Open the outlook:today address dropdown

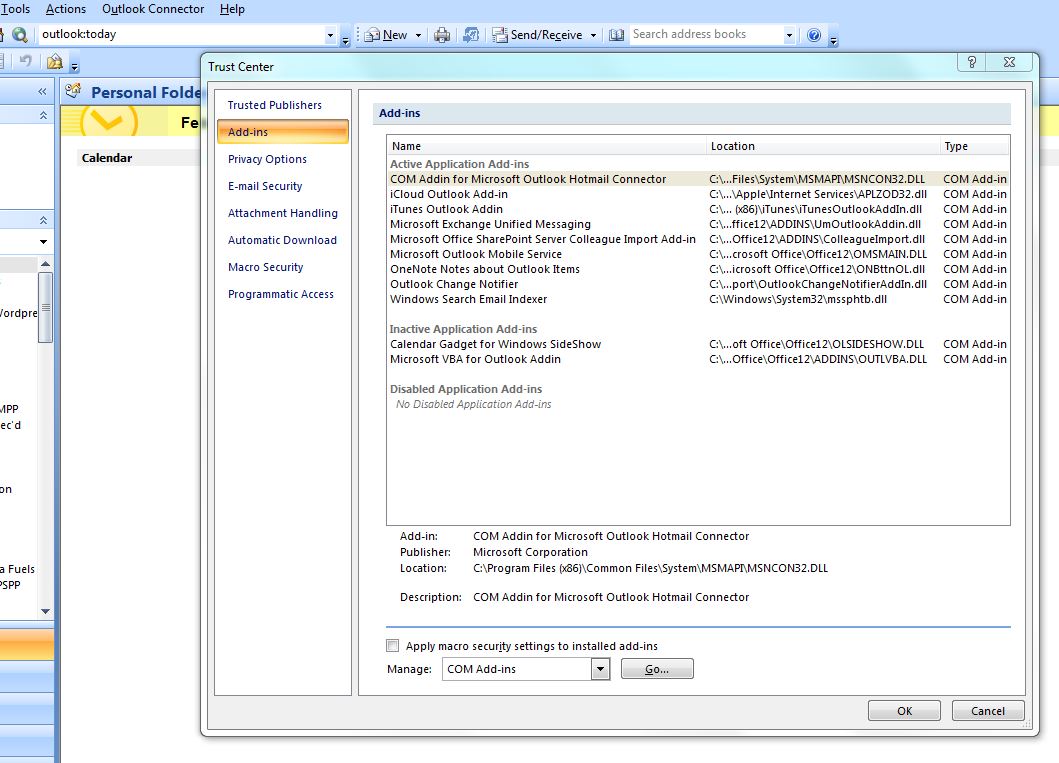tap(330, 34)
